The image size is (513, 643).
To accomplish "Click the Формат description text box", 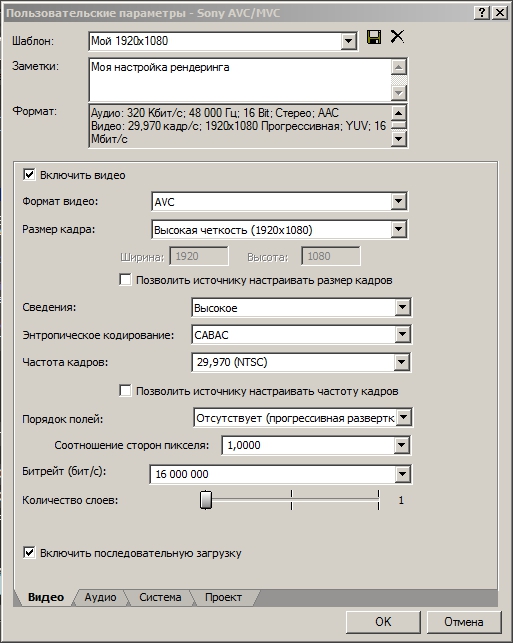I will click(240, 126).
